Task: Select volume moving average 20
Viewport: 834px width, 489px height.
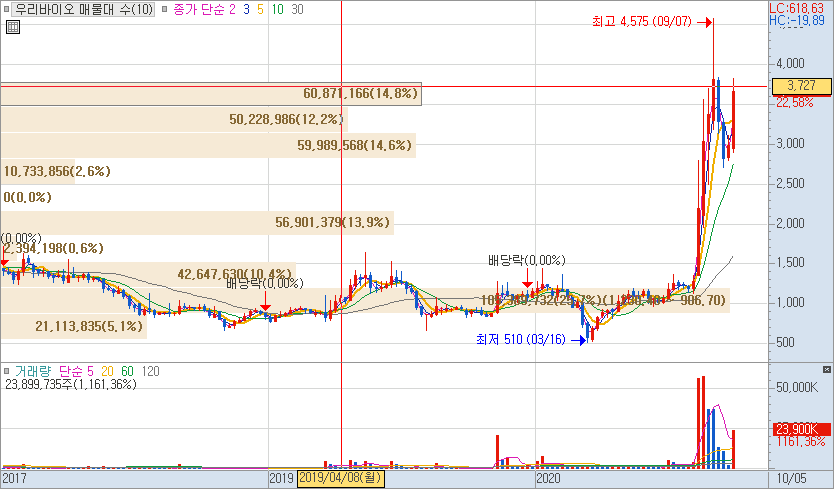Action: click(107, 371)
